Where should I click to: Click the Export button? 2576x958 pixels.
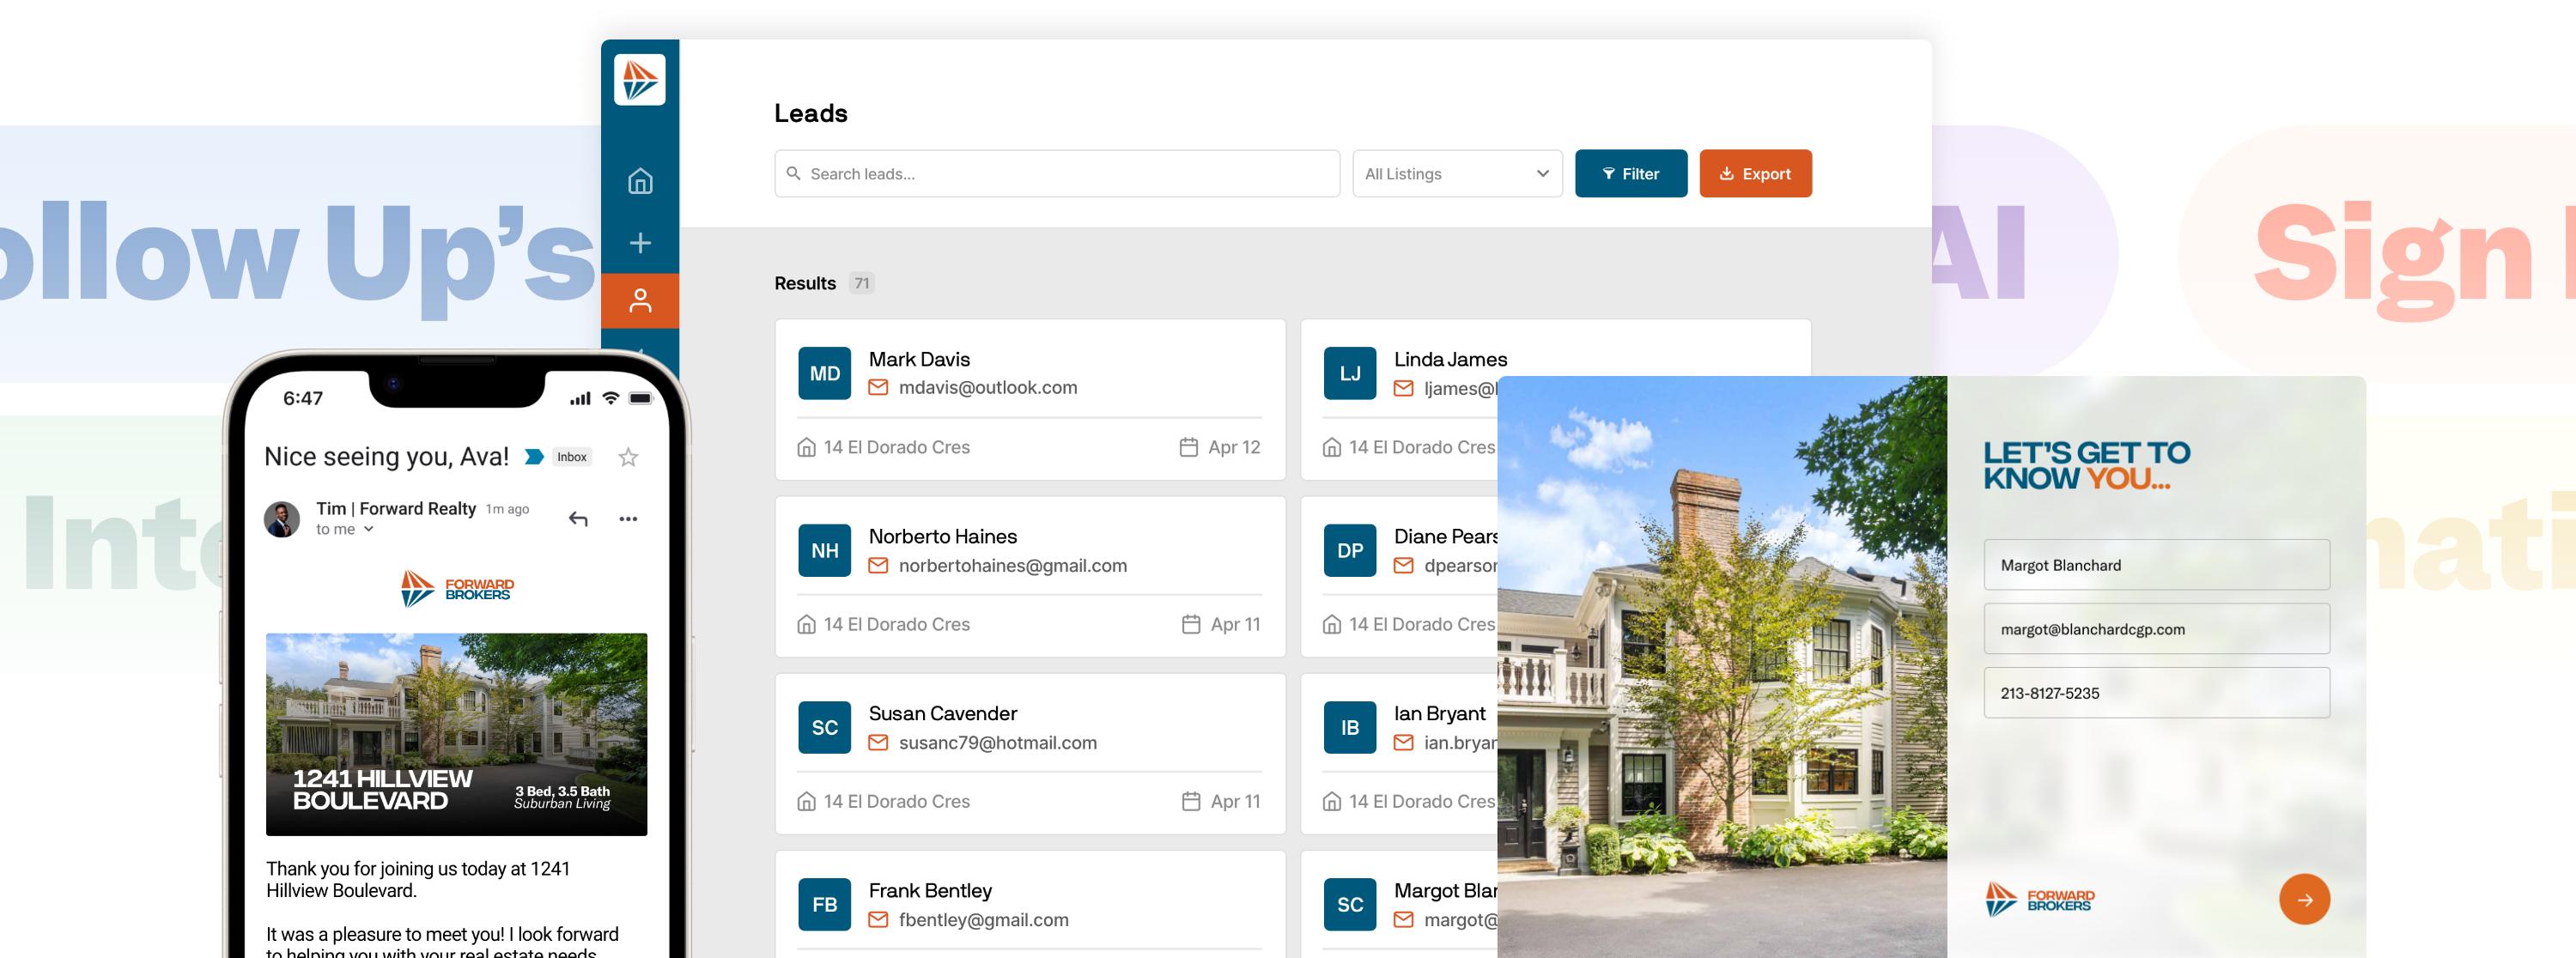click(x=1755, y=173)
